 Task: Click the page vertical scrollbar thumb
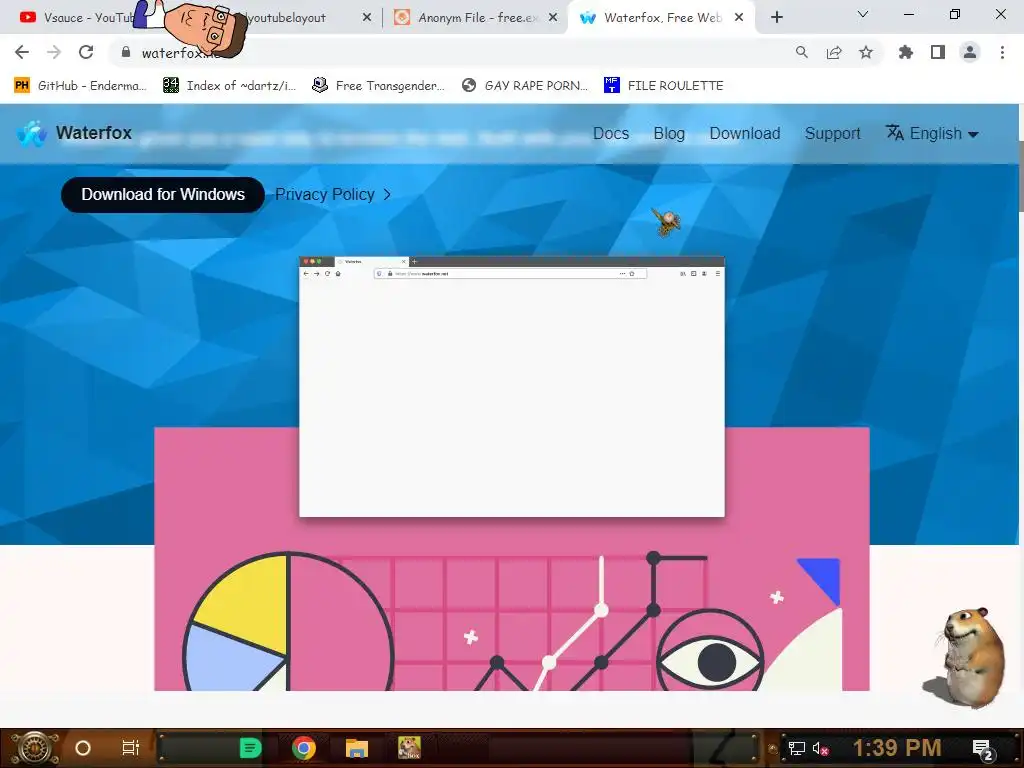[1021, 176]
